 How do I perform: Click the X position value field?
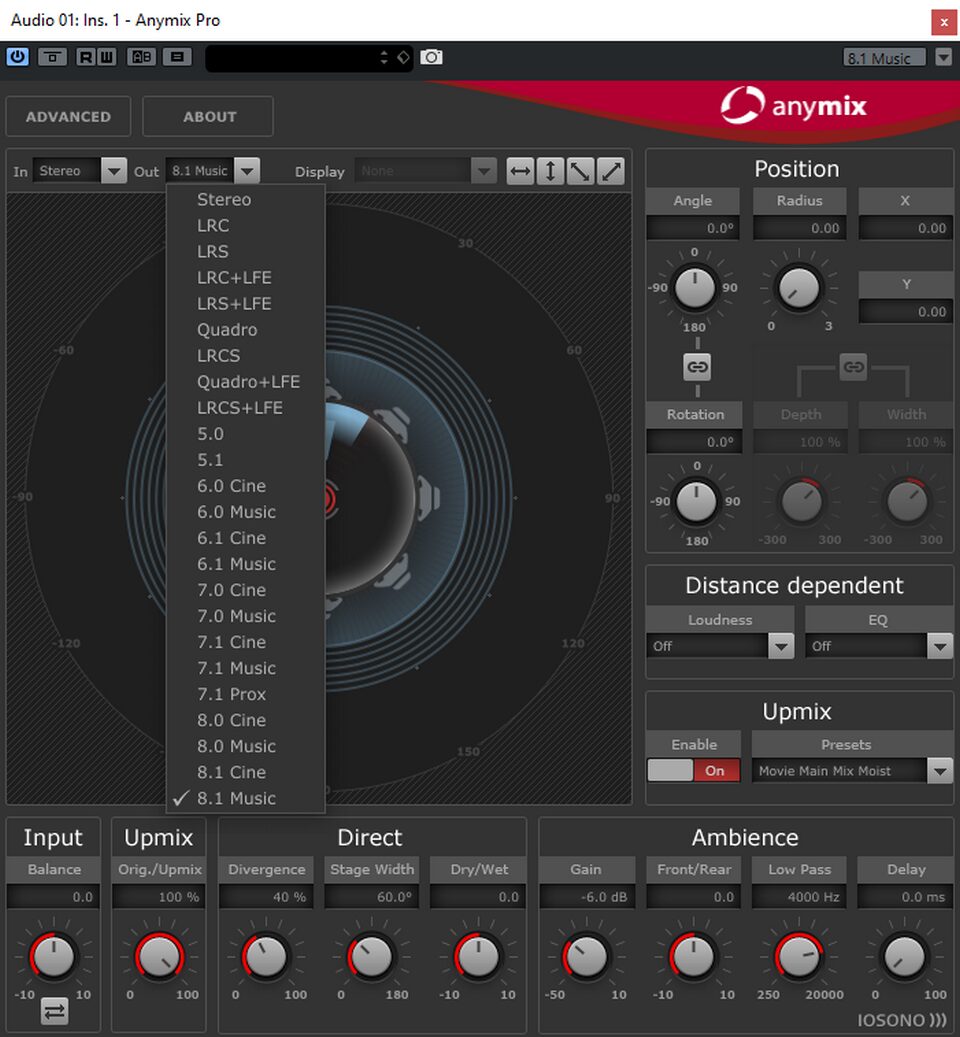click(x=906, y=228)
